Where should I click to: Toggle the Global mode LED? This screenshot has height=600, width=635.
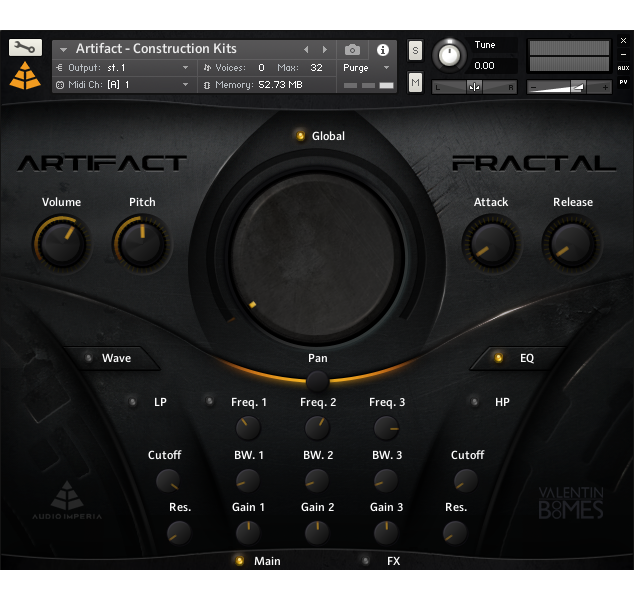300,136
